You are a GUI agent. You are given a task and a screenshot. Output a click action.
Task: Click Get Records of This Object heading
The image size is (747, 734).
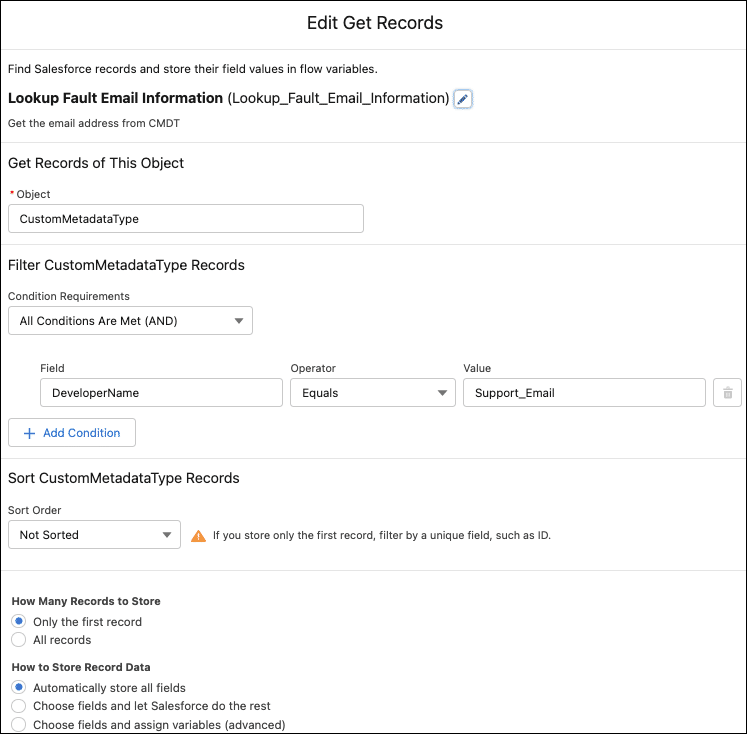(x=96, y=163)
